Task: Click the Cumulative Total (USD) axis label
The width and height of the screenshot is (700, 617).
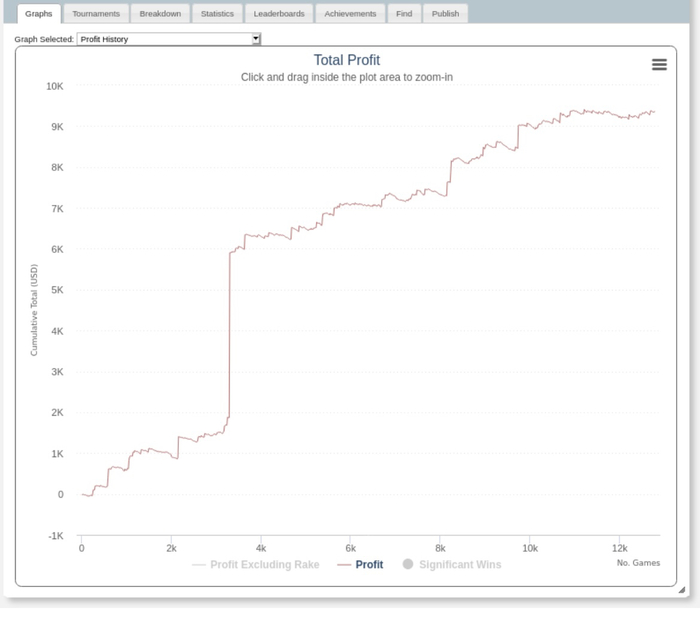Action: [34, 310]
